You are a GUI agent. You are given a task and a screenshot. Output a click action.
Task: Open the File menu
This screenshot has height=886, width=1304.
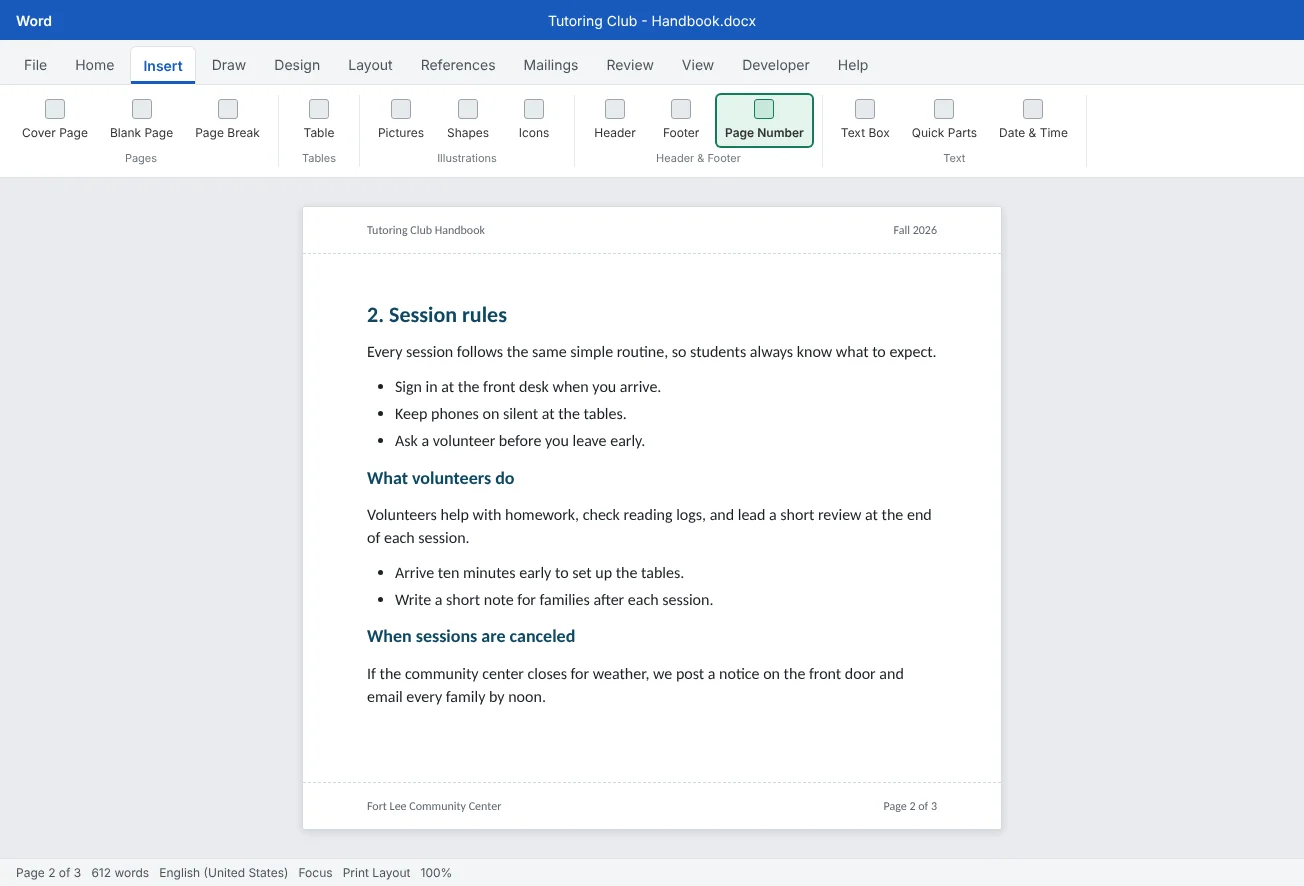tap(35, 65)
